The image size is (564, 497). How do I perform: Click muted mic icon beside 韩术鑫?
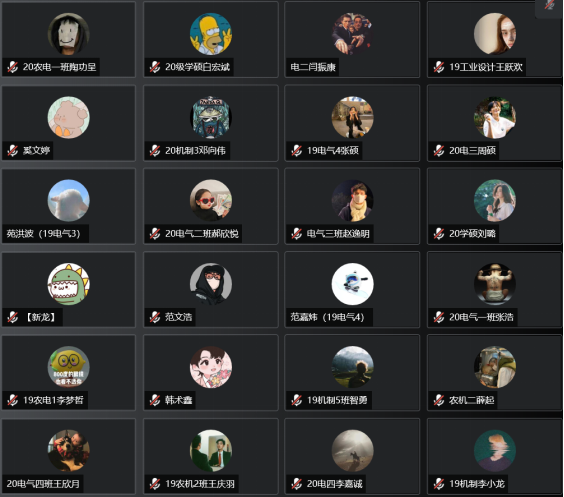click(x=155, y=400)
